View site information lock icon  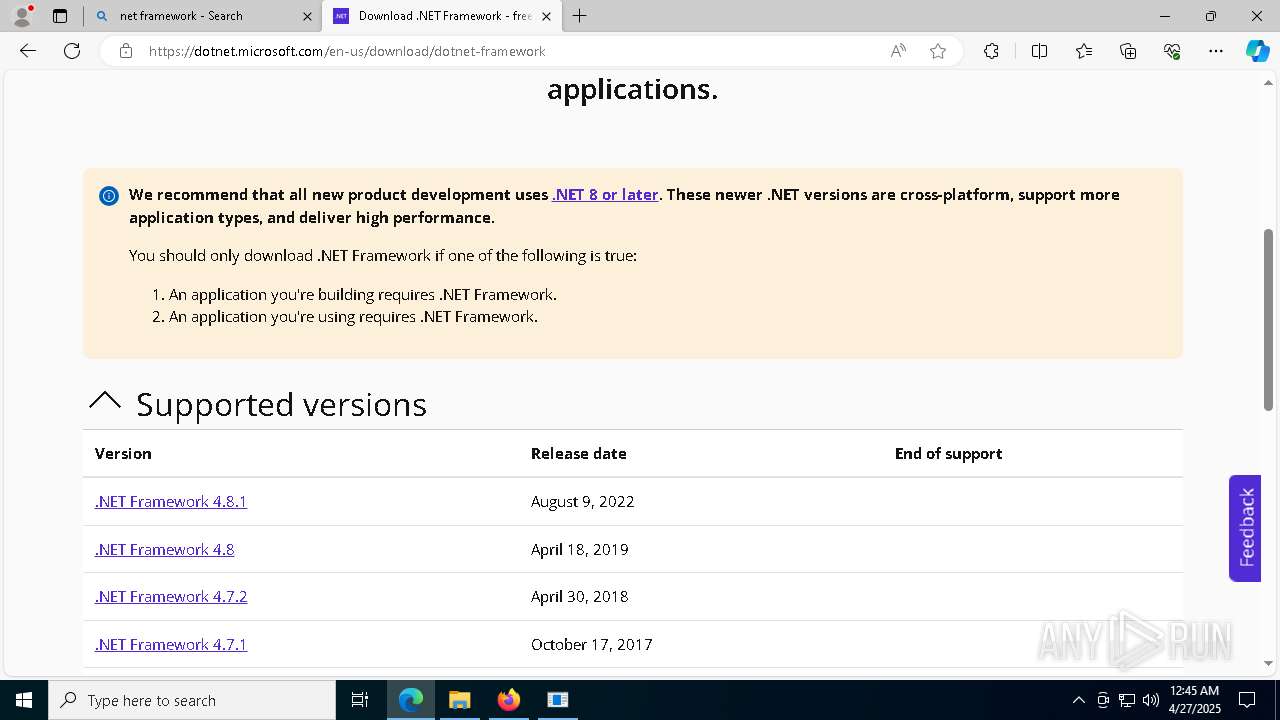tap(126, 51)
